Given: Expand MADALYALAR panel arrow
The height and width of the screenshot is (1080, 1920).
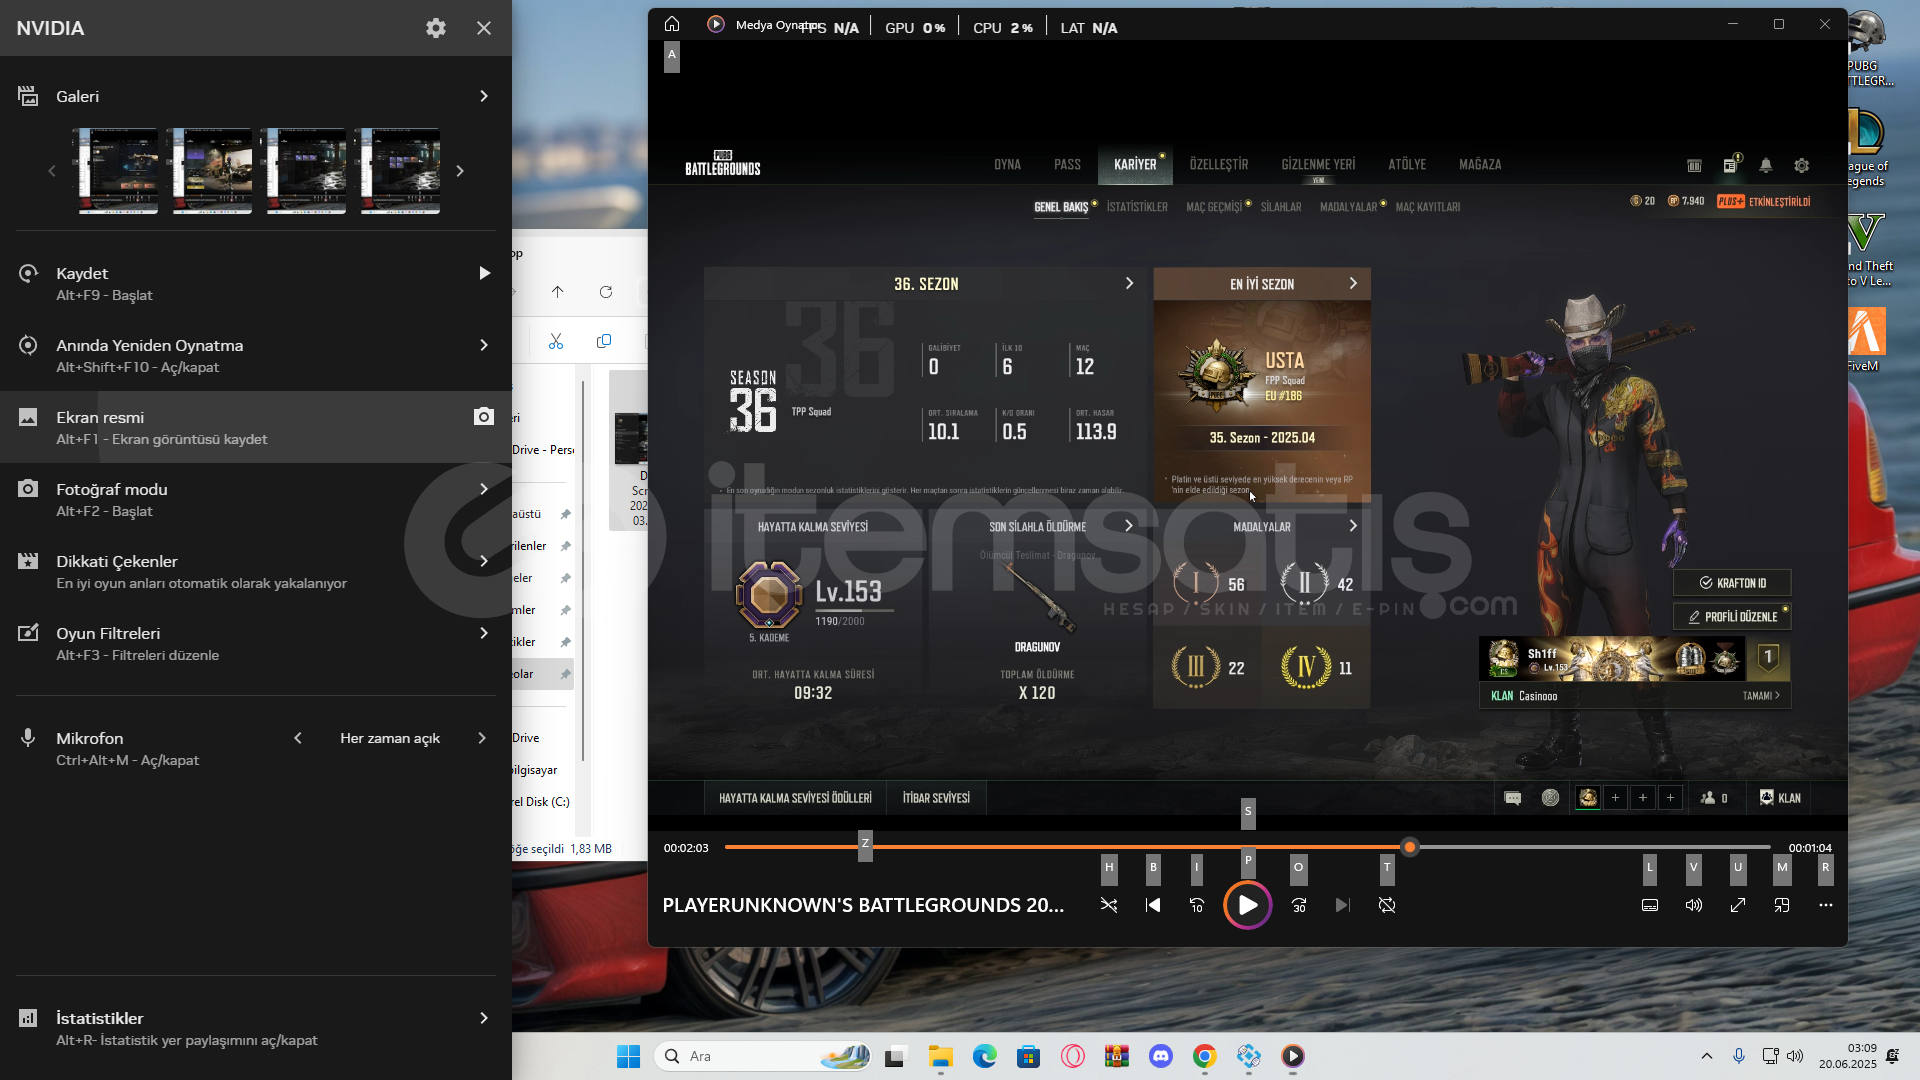Looking at the screenshot, I should tap(1353, 526).
